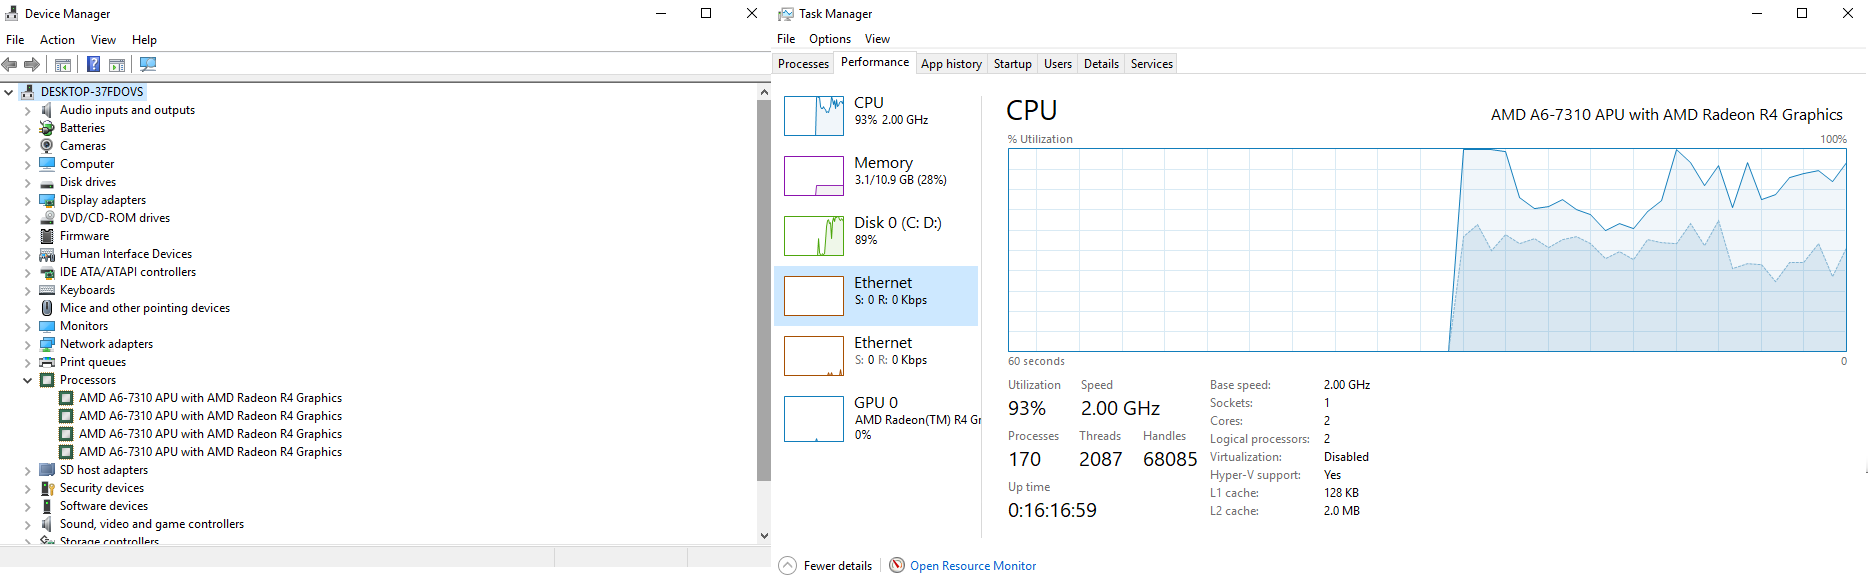
Task: Switch to the Processes tab
Action: (803, 64)
